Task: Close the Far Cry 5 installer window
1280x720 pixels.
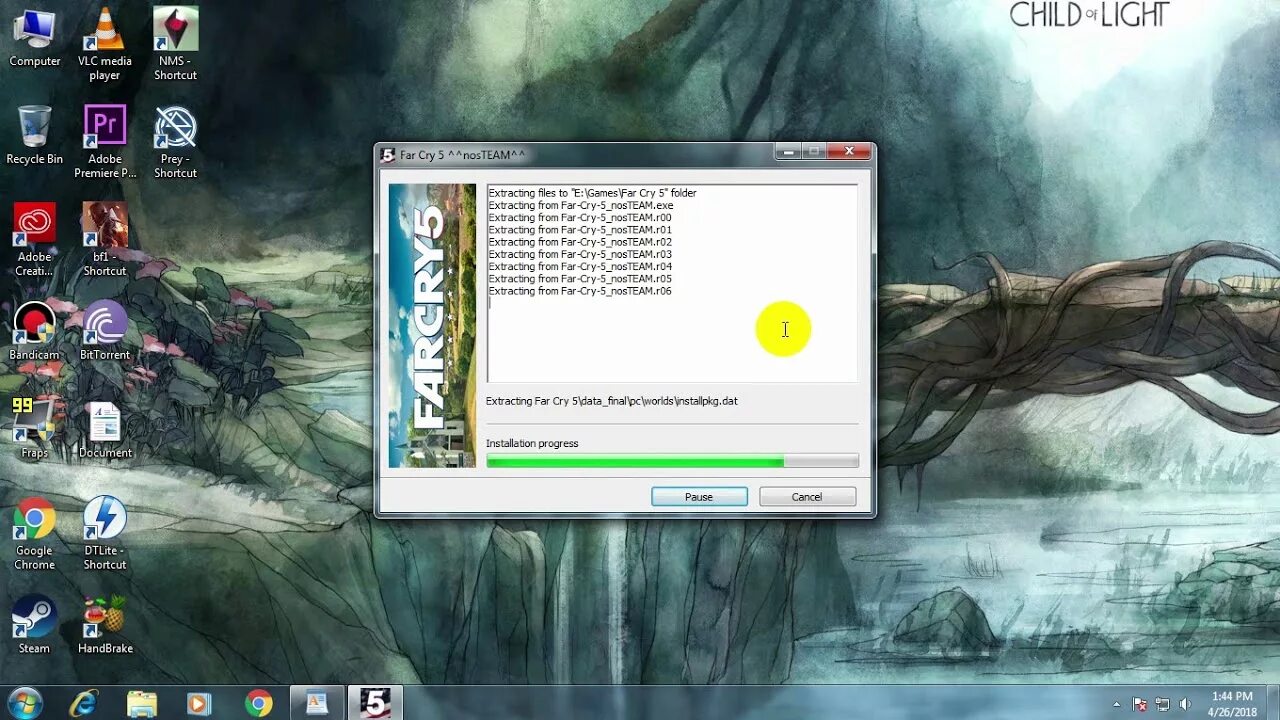Action: coord(849,152)
